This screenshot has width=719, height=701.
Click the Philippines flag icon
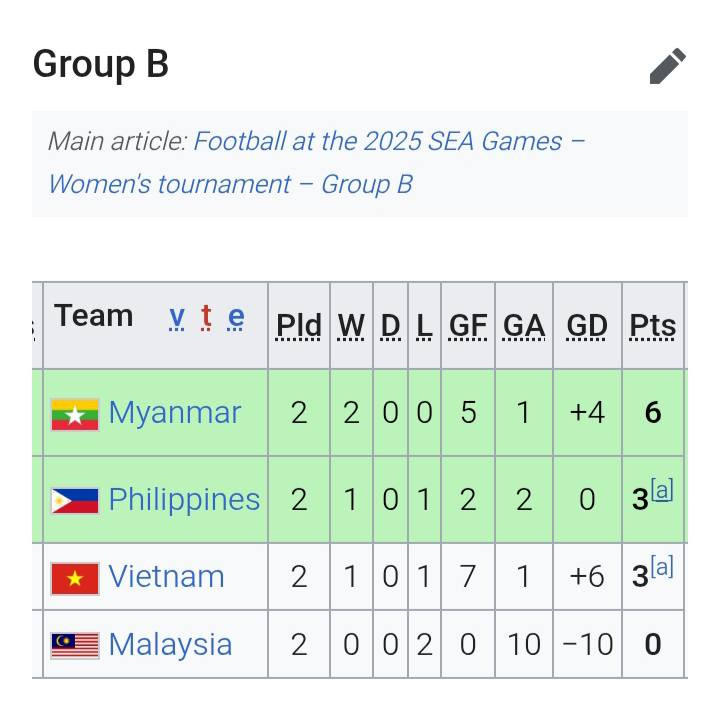[x=75, y=500]
